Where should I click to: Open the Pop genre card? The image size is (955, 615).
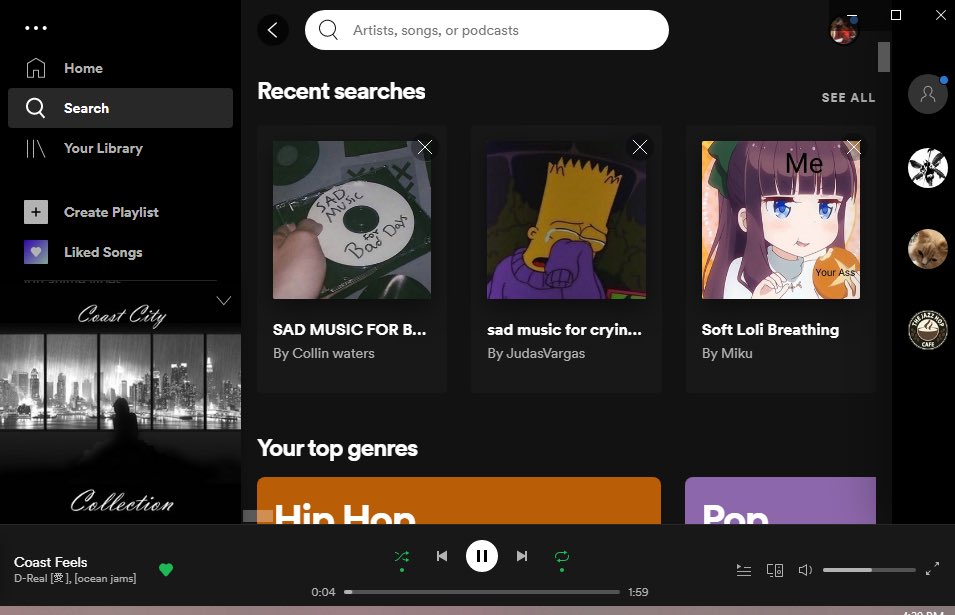[780, 501]
